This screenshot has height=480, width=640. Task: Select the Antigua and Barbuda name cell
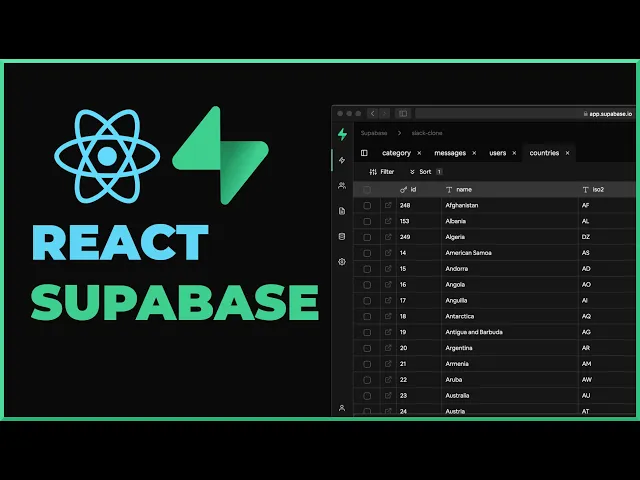510,332
